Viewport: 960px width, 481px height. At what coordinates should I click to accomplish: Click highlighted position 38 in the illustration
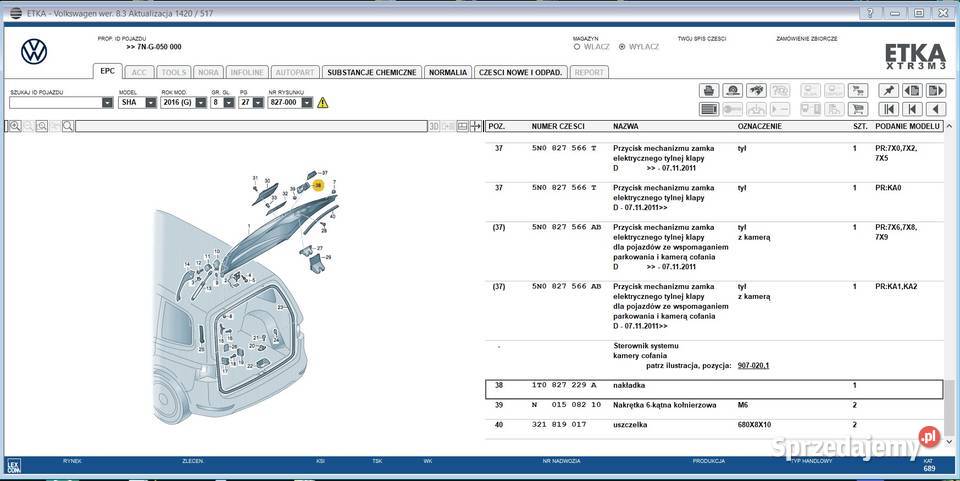(319, 185)
